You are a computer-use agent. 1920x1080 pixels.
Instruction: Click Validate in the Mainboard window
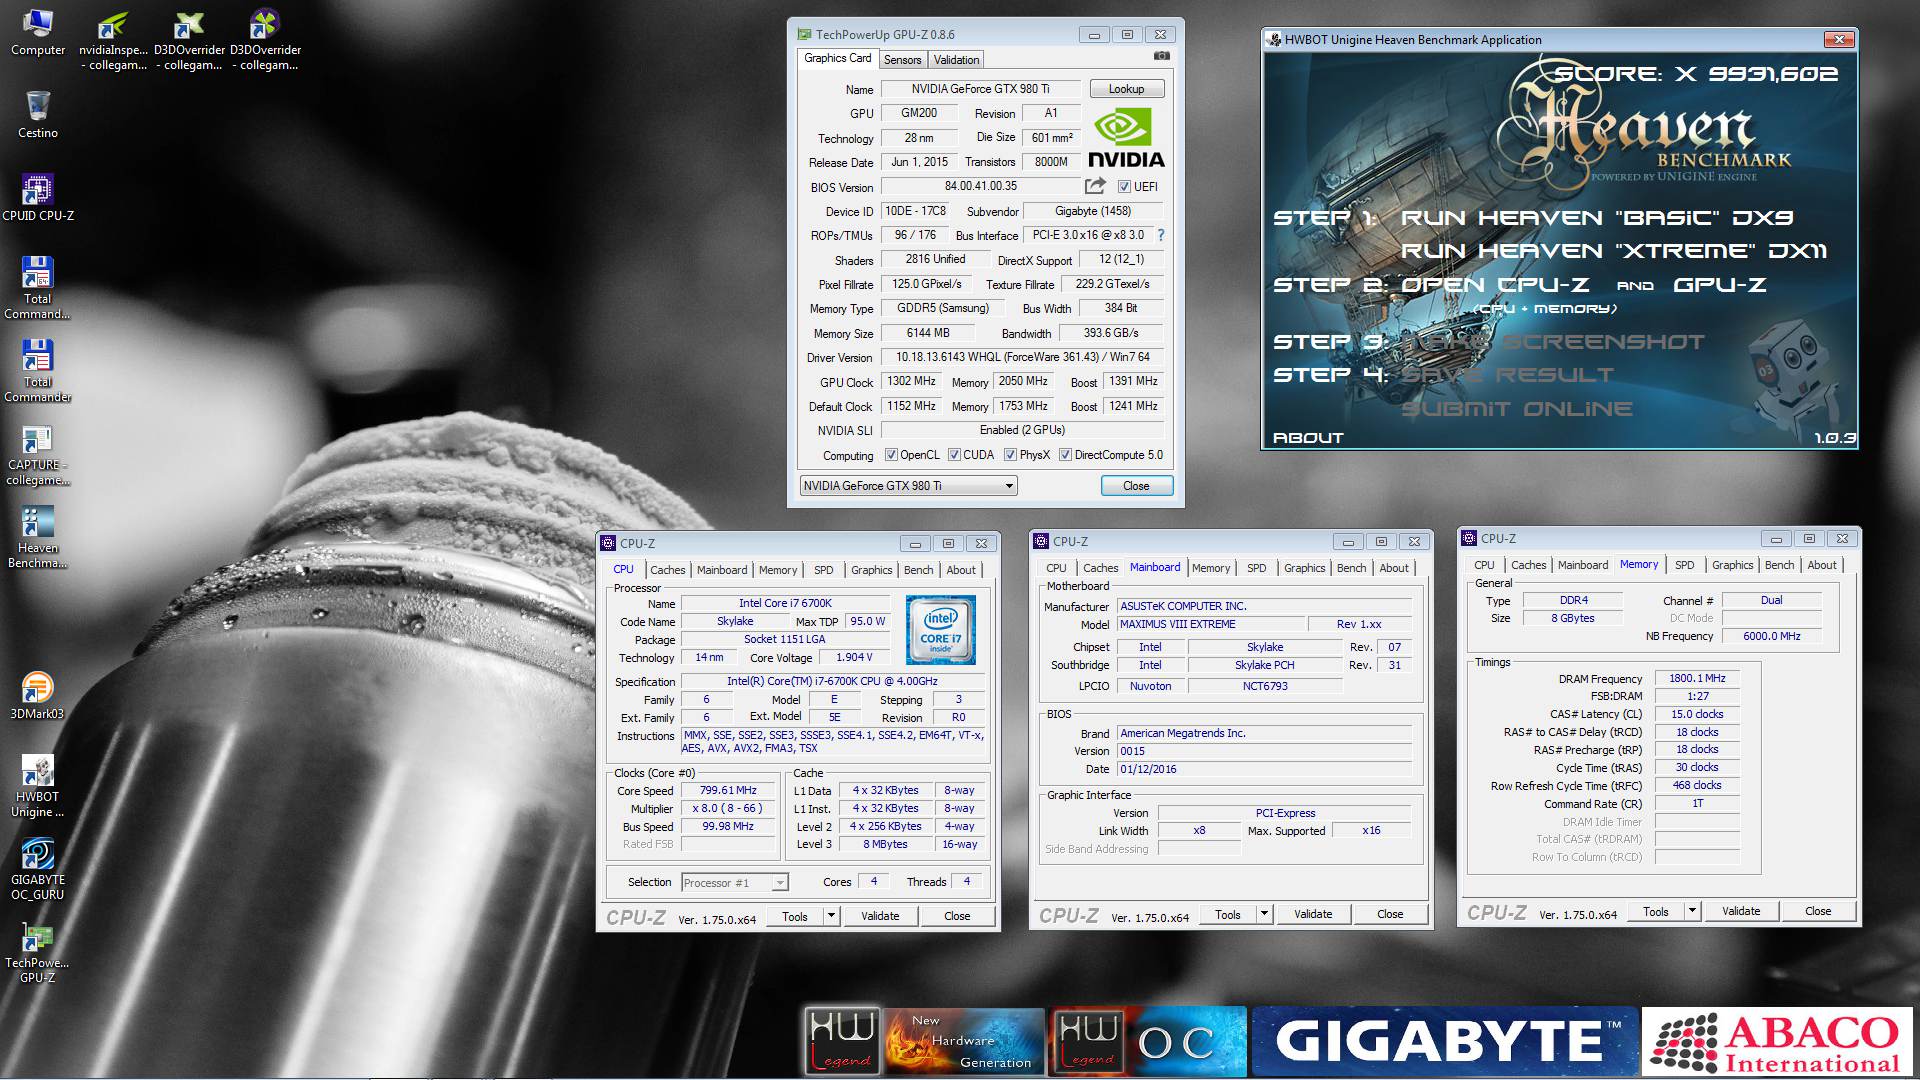point(1313,914)
